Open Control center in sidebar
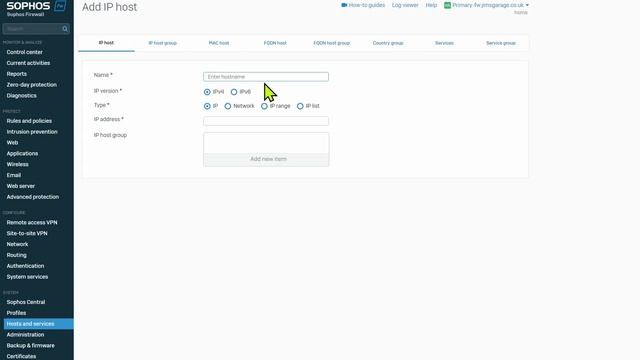This screenshot has height=360, width=640. tap(24, 52)
